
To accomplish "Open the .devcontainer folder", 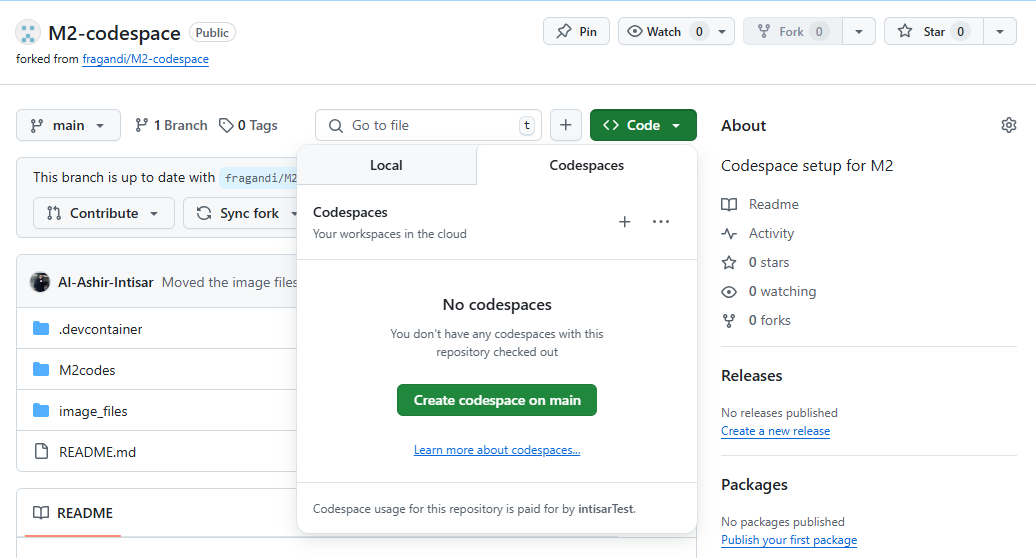I will pyautogui.click(x=100, y=329).
